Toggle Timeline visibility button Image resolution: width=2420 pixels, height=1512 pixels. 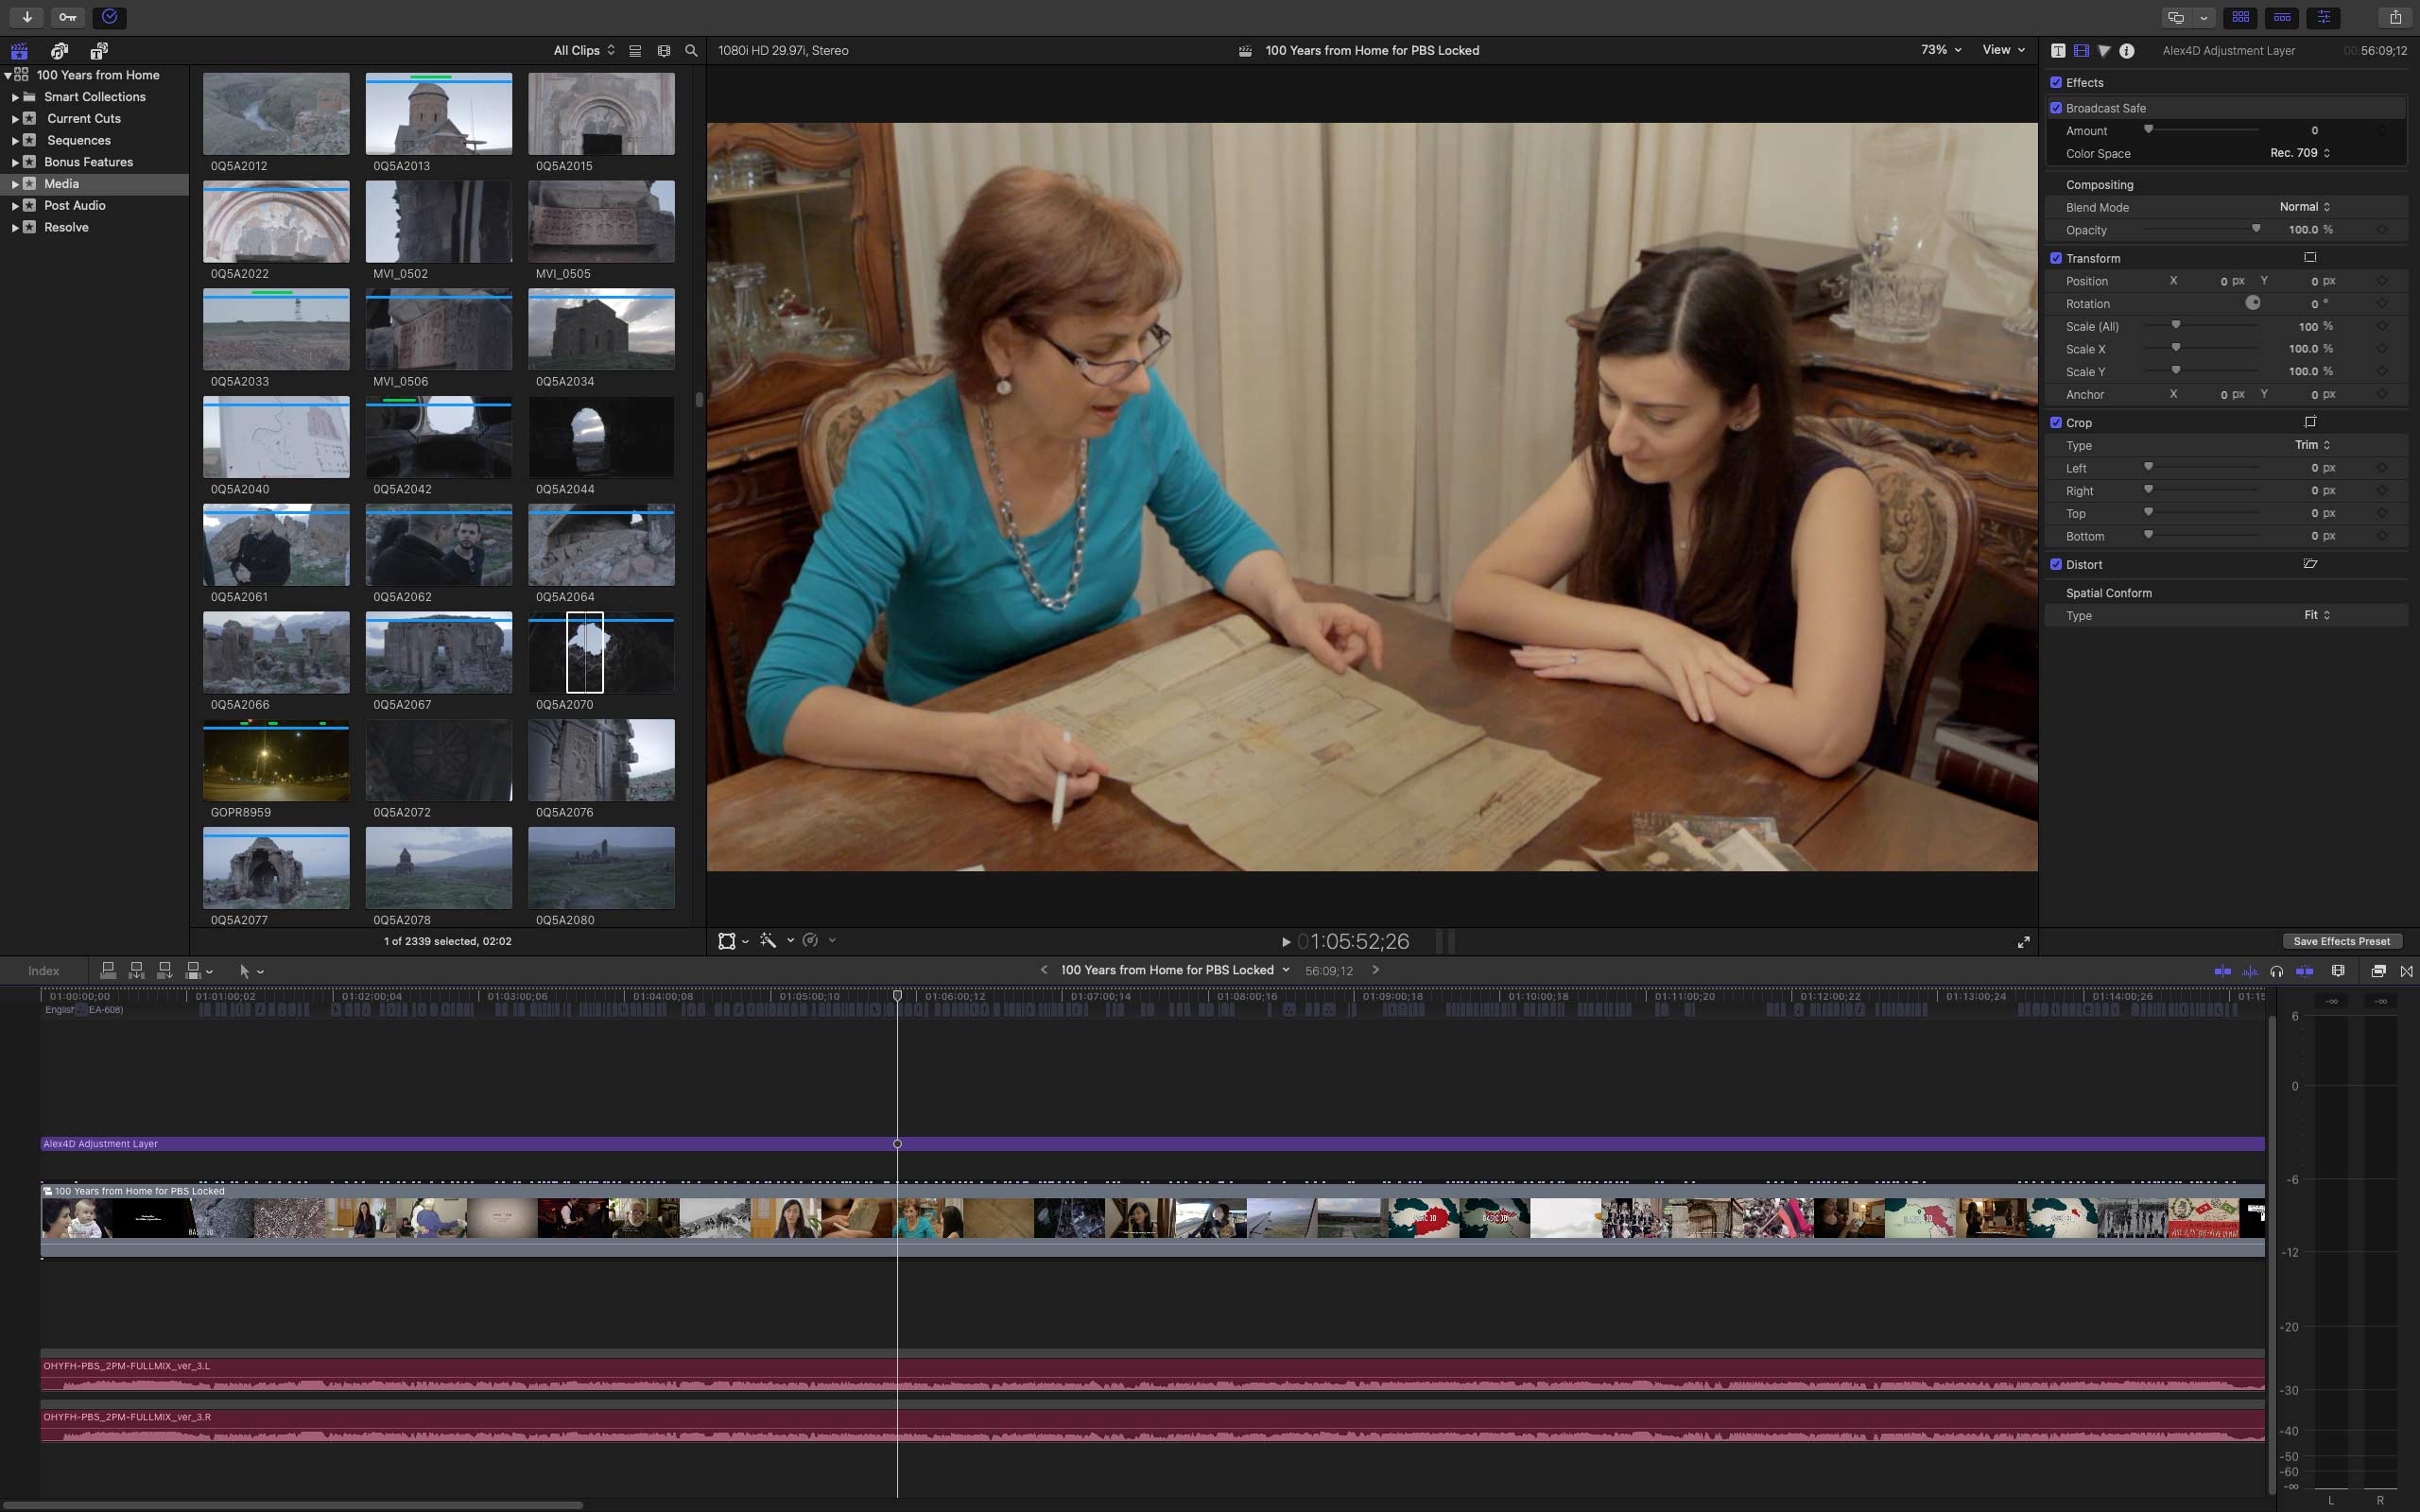(2282, 17)
